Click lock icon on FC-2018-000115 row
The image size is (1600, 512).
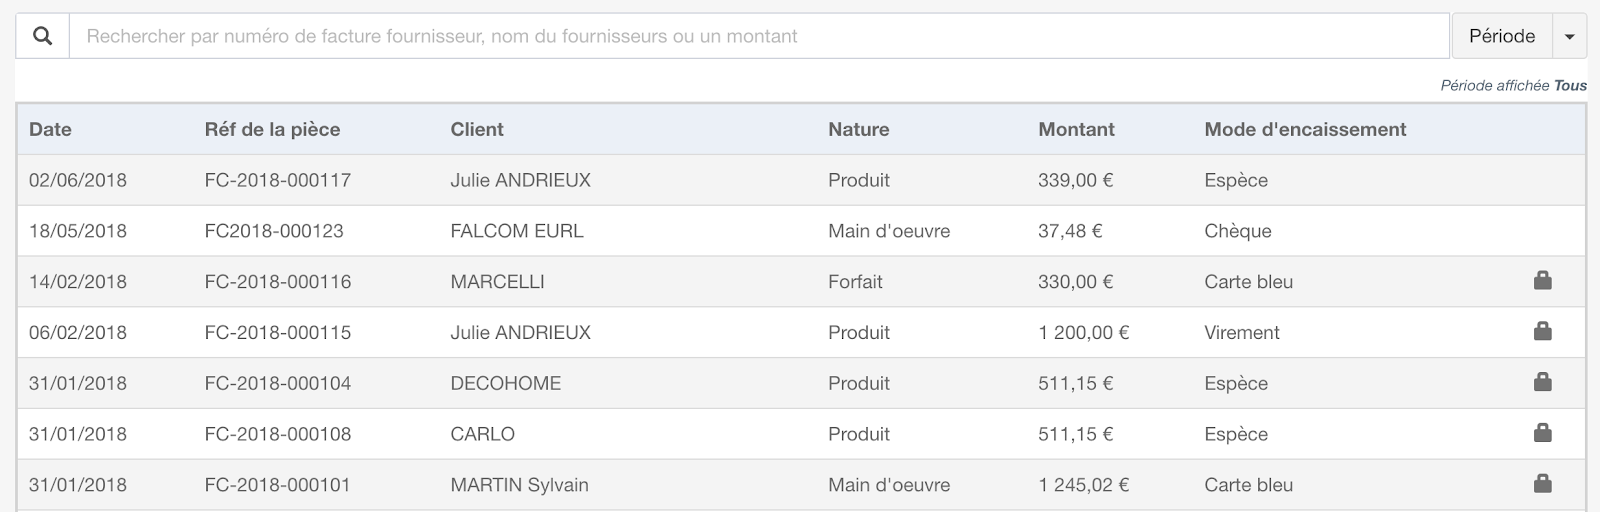1542,331
